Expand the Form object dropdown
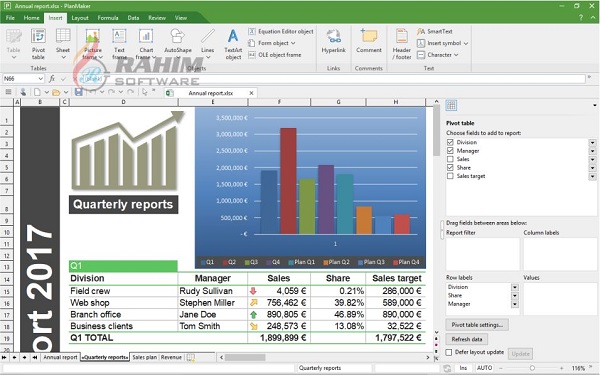This screenshot has height=375, width=600. coord(293,43)
